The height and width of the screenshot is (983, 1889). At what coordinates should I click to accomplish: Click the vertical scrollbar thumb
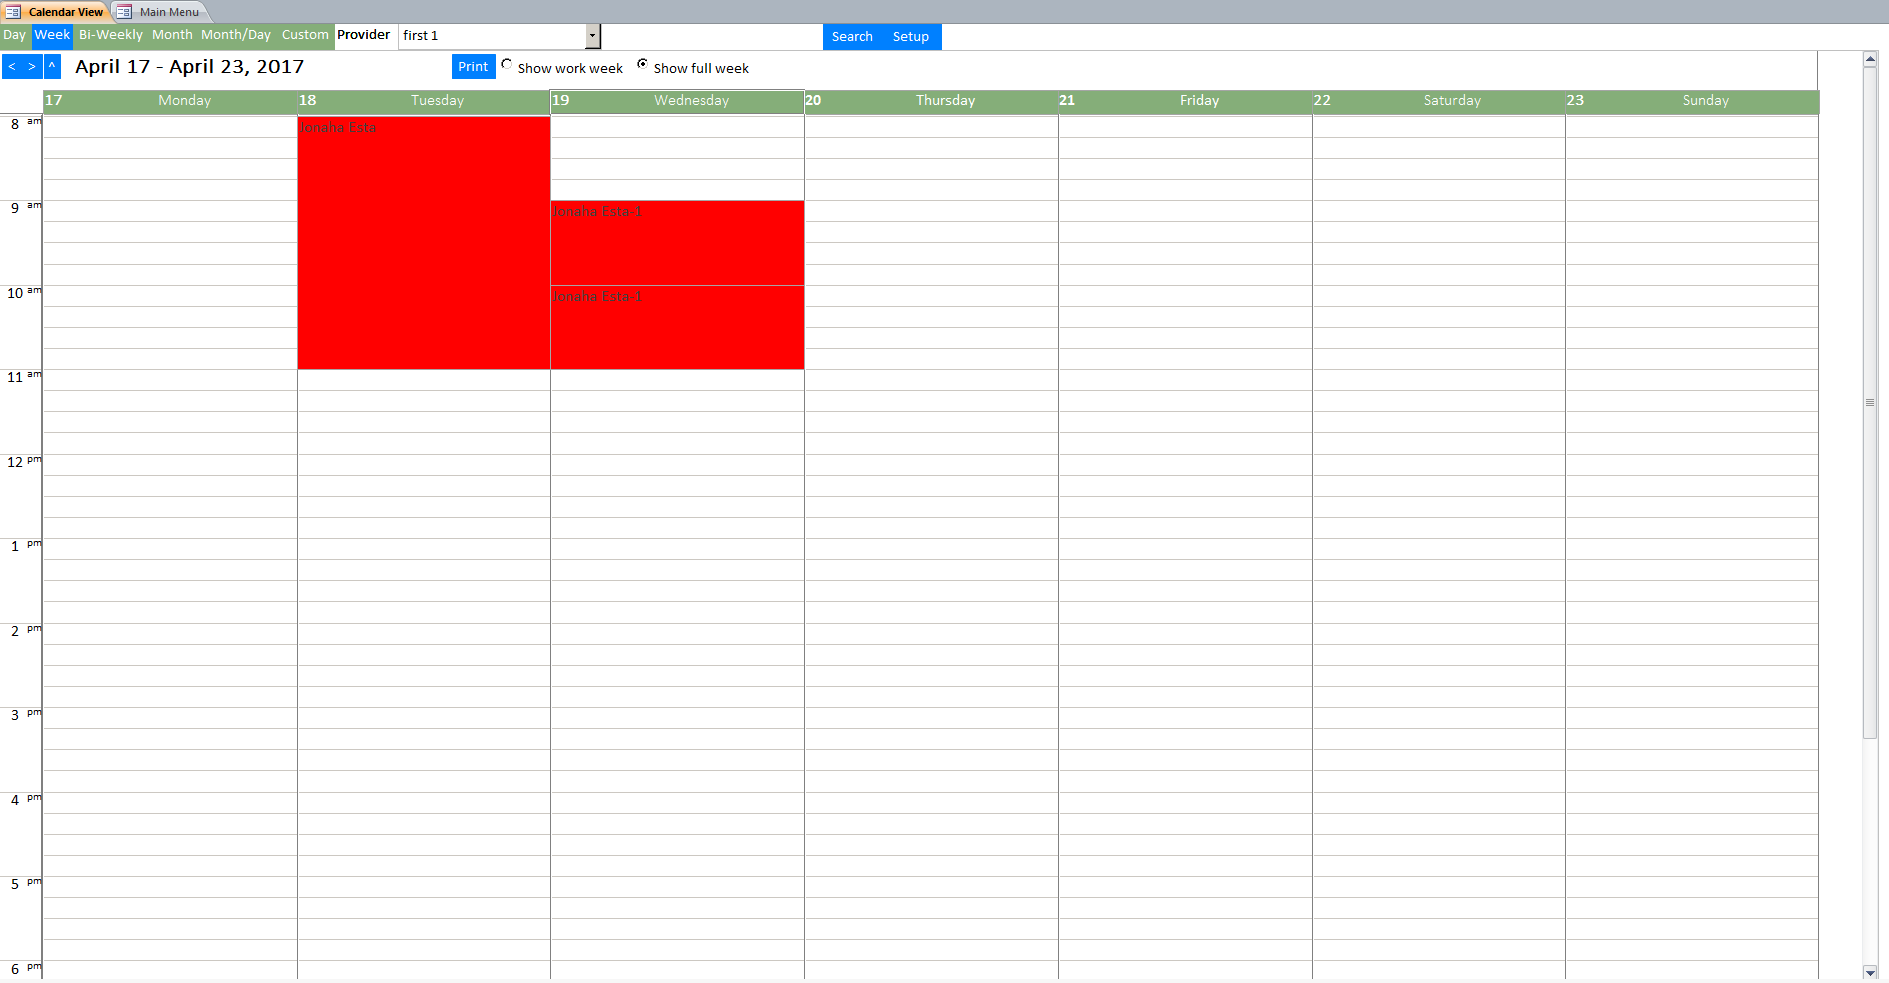coord(1870,403)
